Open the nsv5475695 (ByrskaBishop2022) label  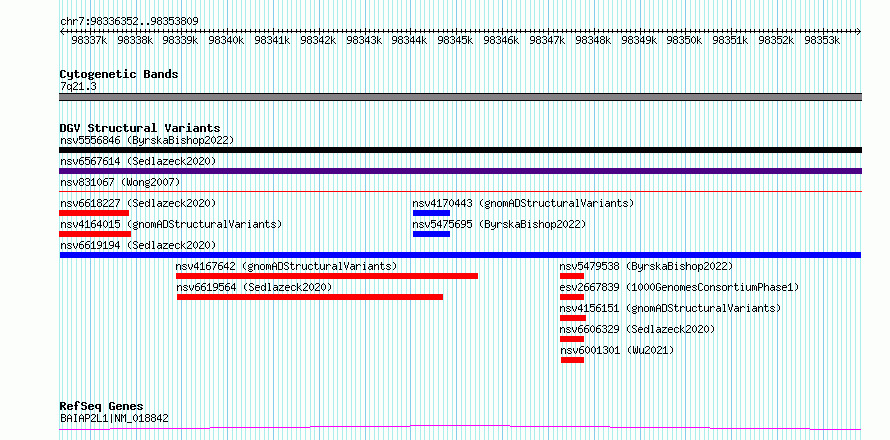499,224
